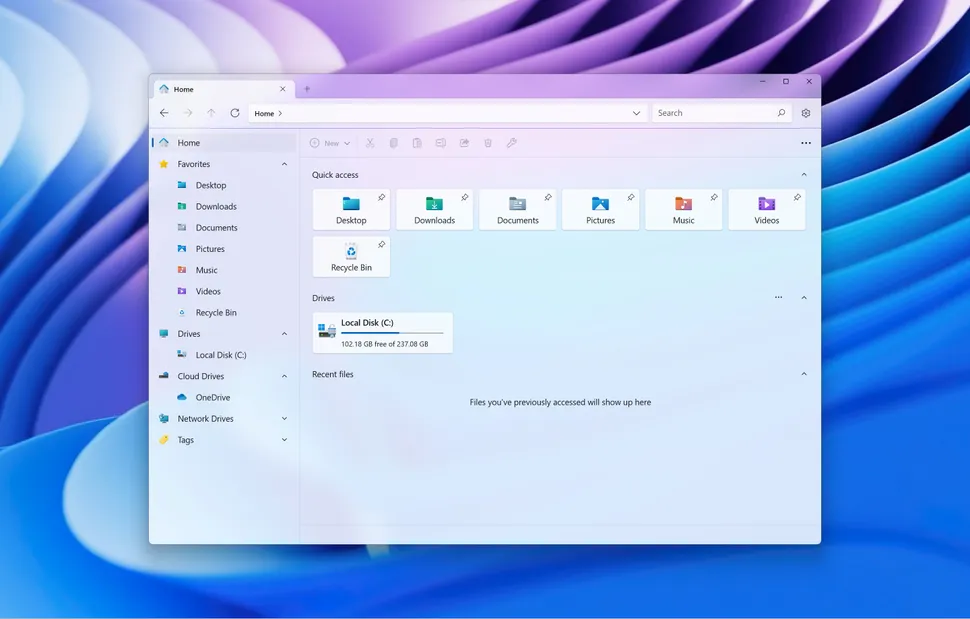The height and width of the screenshot is (619, 970).
Task: Collapse the Favorites section
Action: tap(286, 163)
